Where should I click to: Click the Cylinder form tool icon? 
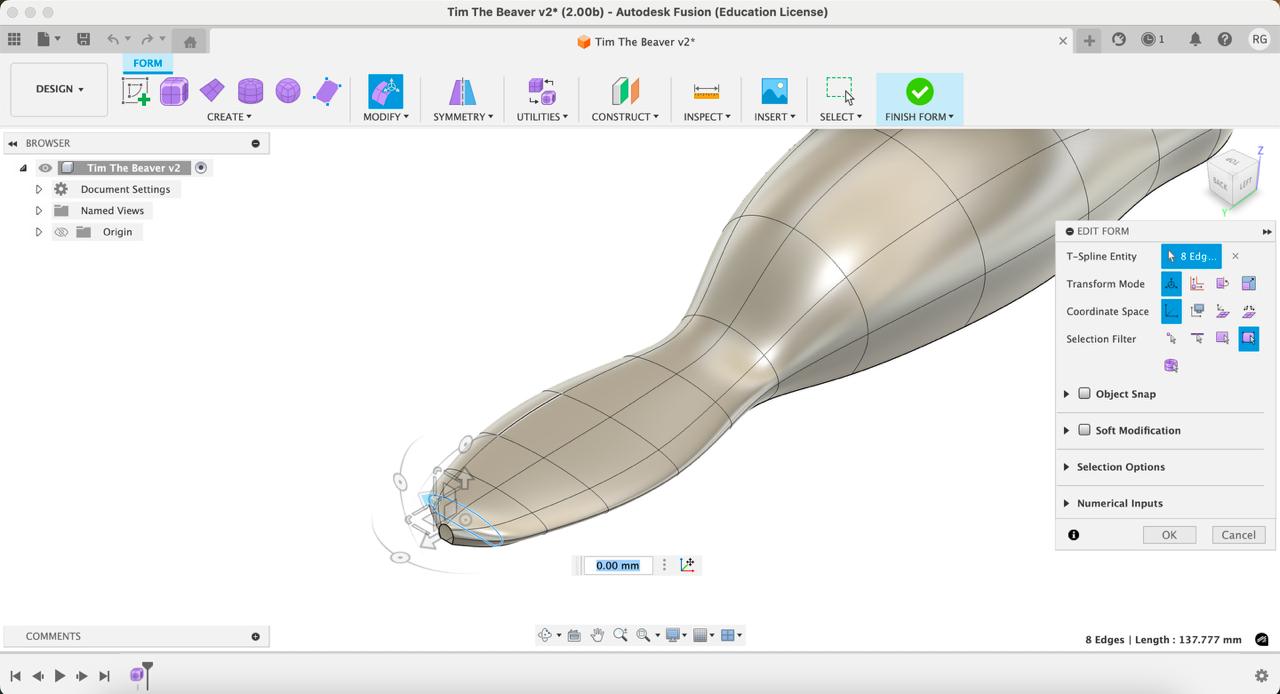[250, 92]
